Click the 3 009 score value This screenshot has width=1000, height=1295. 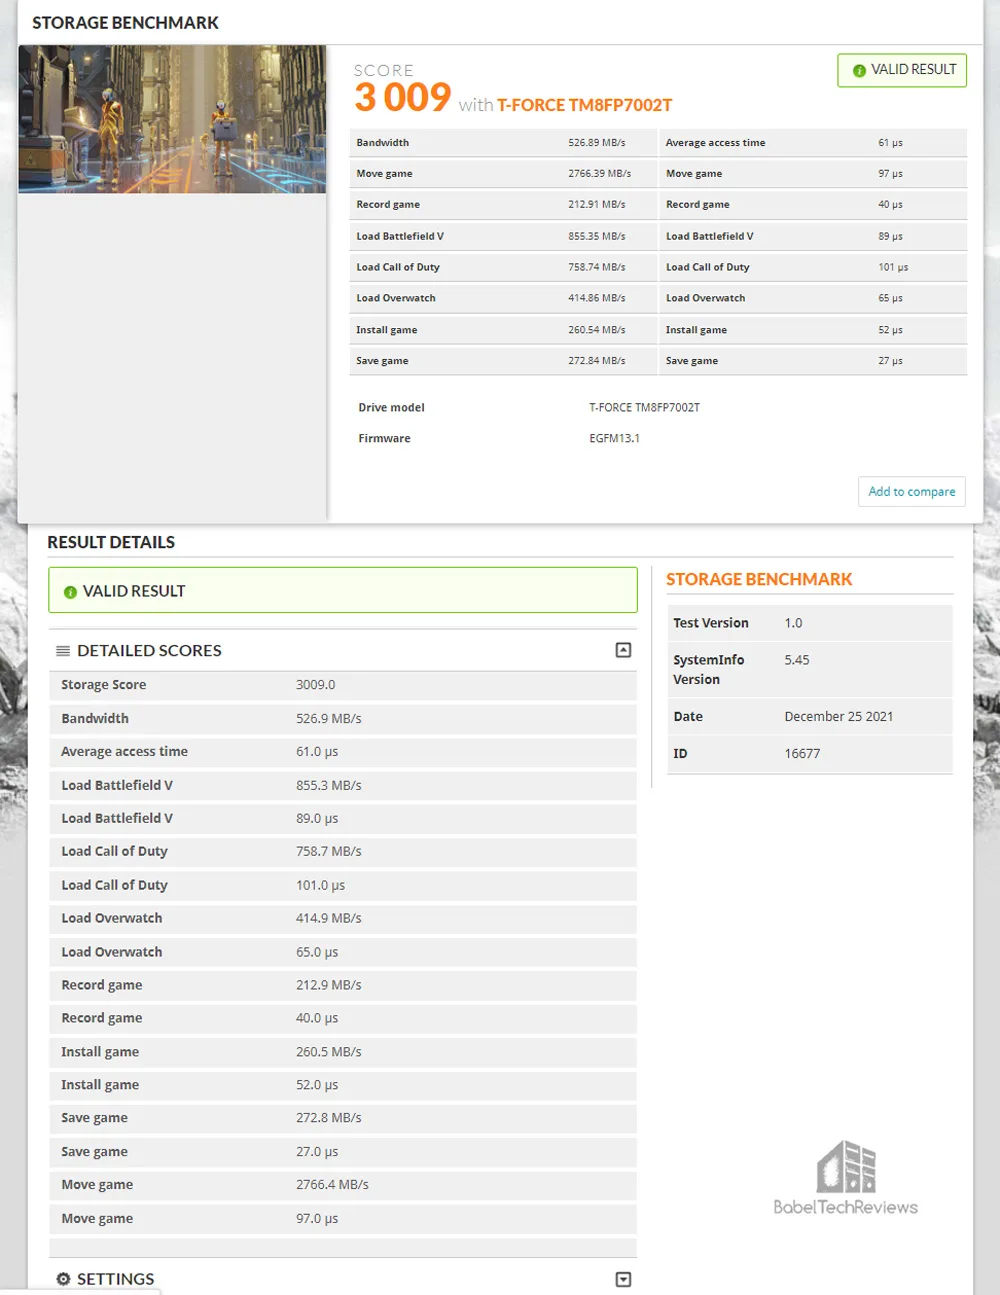403,97
